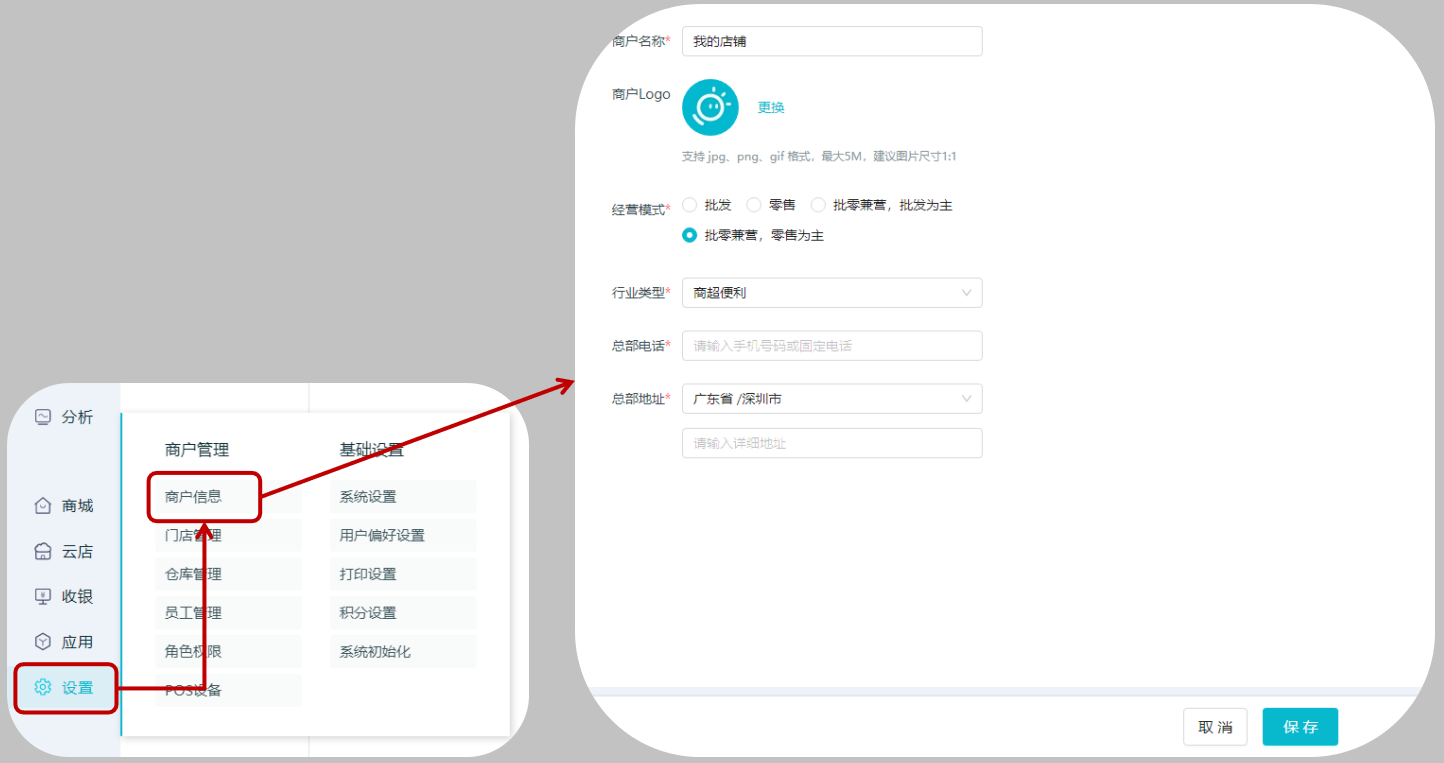Open 积分设置 menu item
The width and height of the screenshot is (1444, 763).
(x=403, y=613)
